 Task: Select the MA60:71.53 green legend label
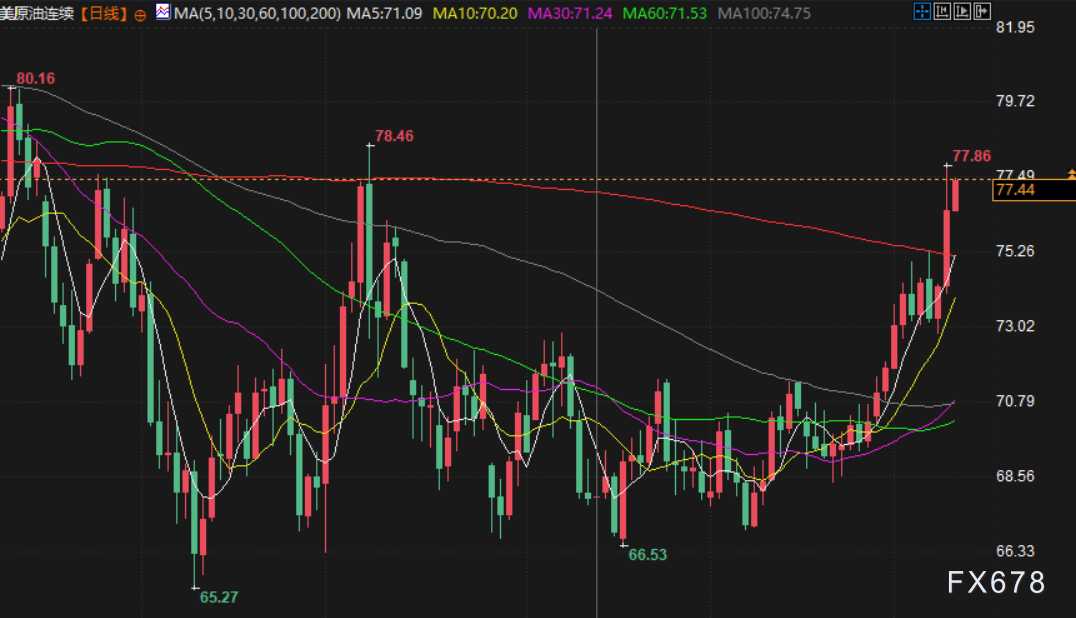[664, 13]
